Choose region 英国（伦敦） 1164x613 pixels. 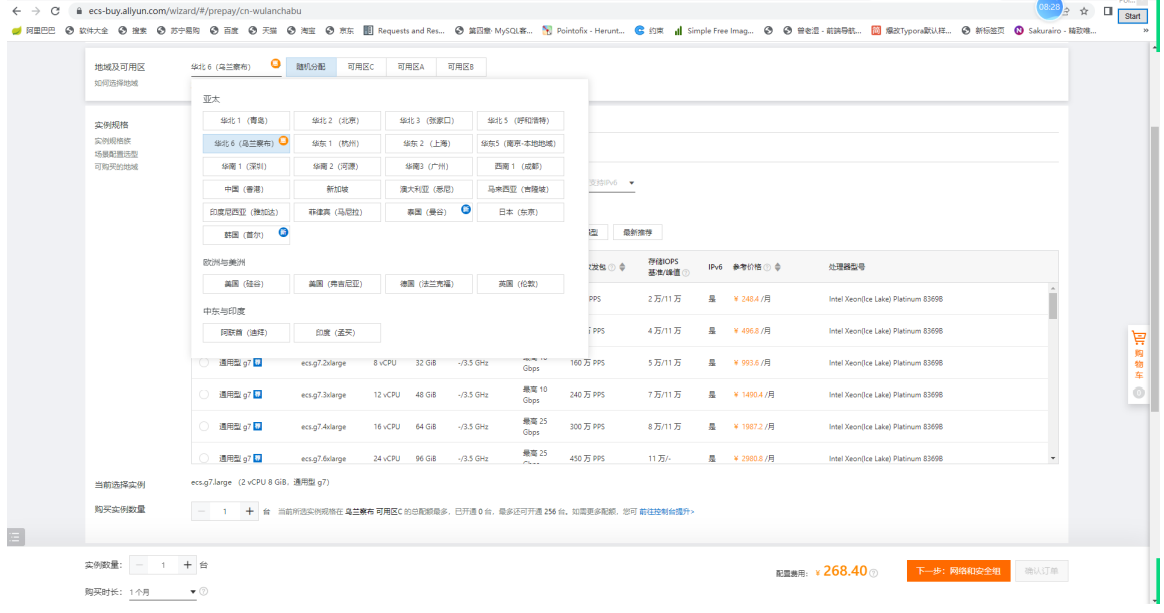[x=520, y=283]
